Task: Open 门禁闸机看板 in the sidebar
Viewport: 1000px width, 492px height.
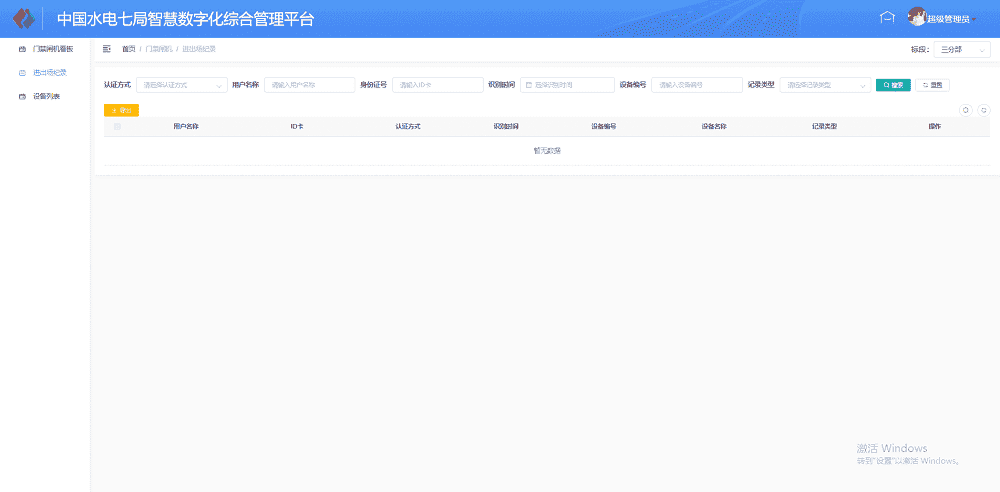Action: pos(53,48)
